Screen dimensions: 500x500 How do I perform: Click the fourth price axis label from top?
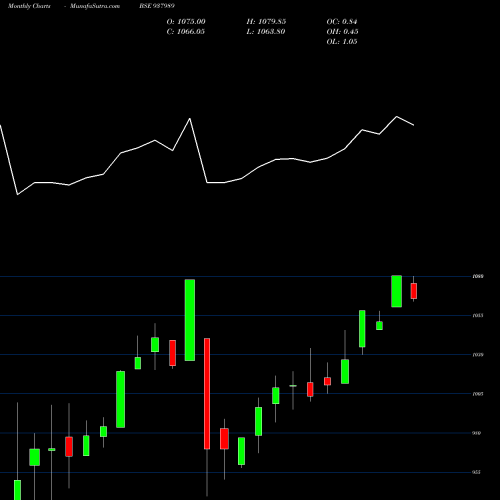click(x=478, y=394)
